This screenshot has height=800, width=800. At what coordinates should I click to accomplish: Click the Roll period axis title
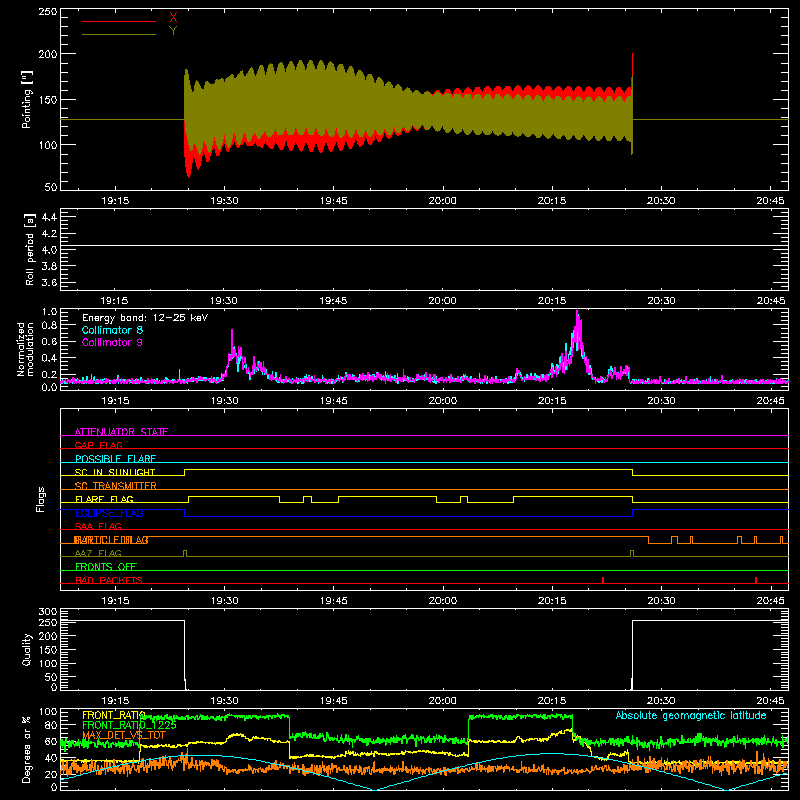tap(29, 249)
